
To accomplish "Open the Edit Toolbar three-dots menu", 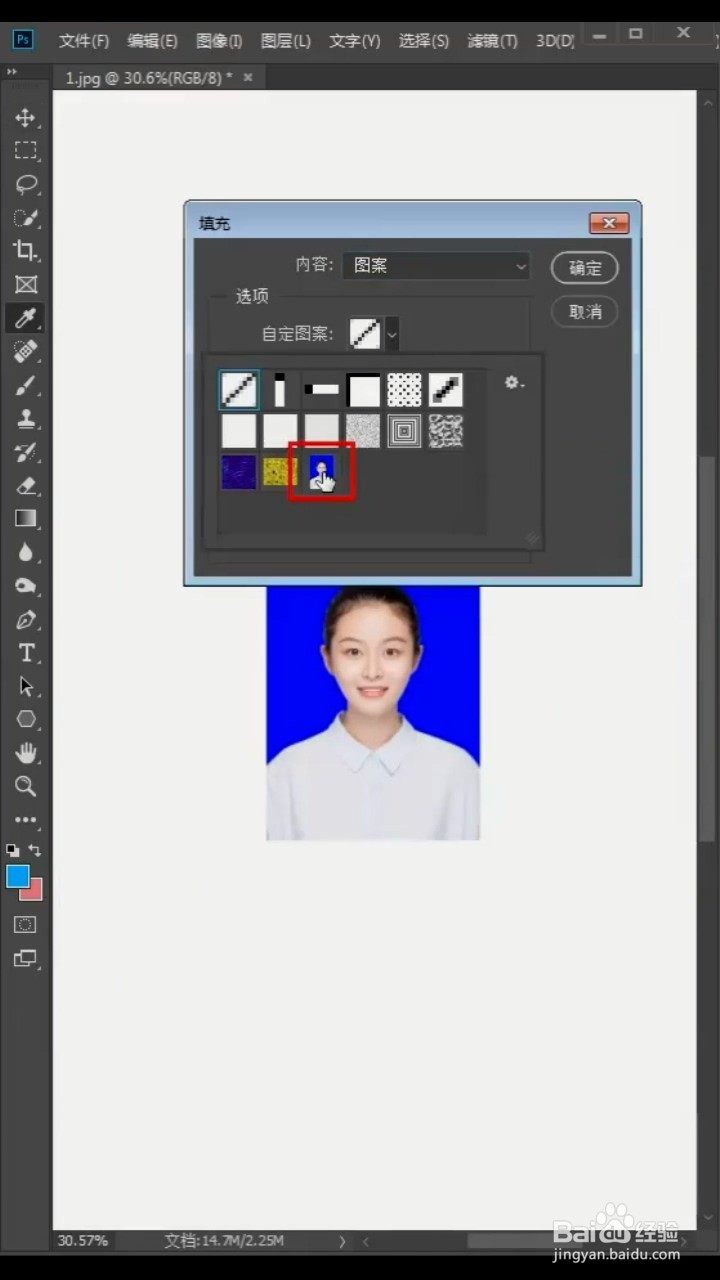I will click(25, 820).
